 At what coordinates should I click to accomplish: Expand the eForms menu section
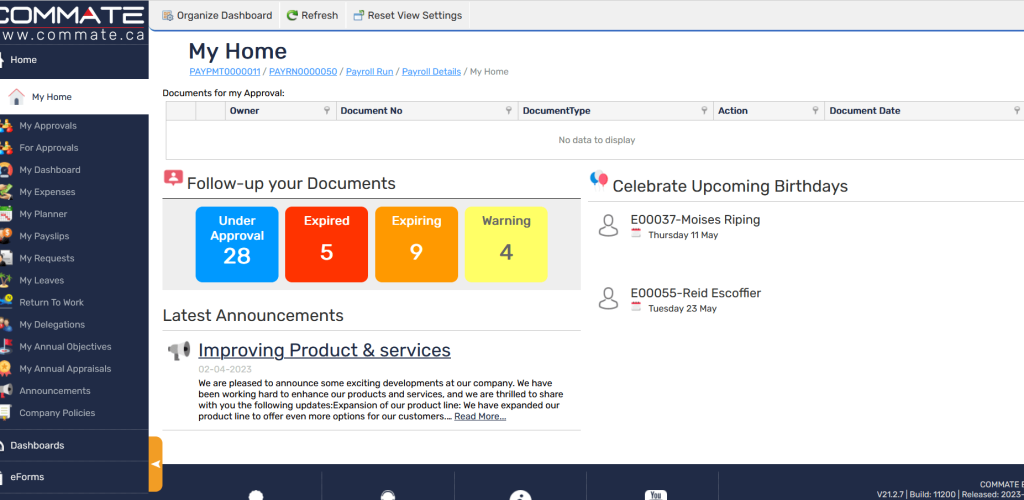click(x=27, y=477)
